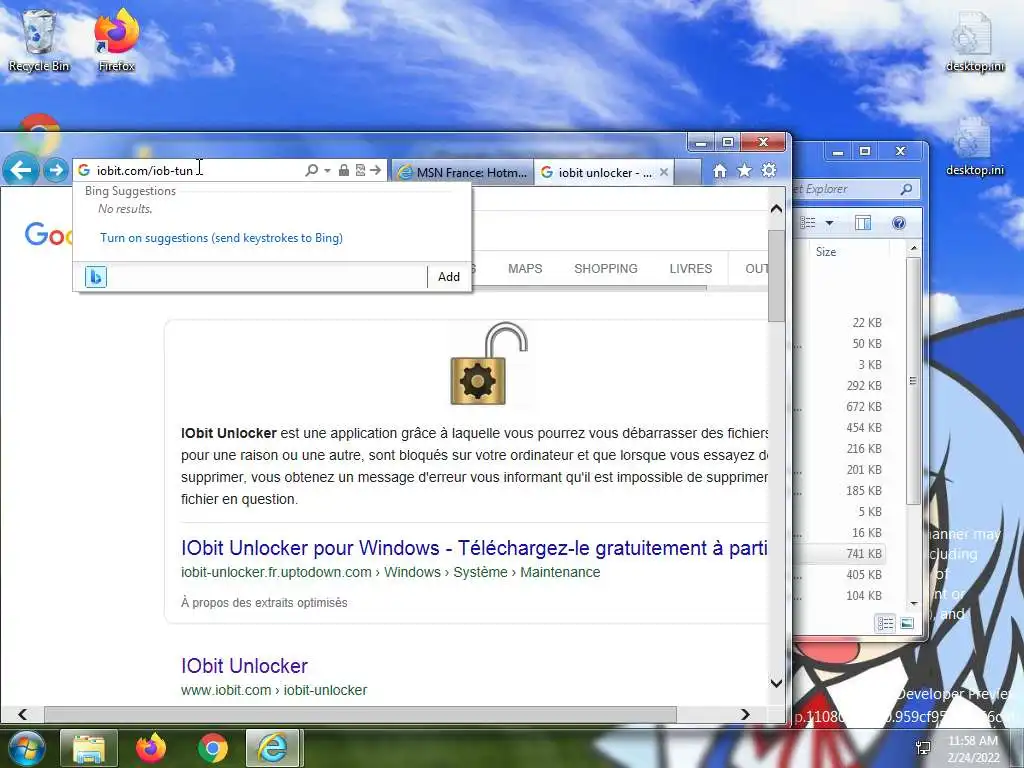This screenshot has height=768, width=1024.
Task: Click Explorer window search magnifier icon
Action: [x=906, y=189]
